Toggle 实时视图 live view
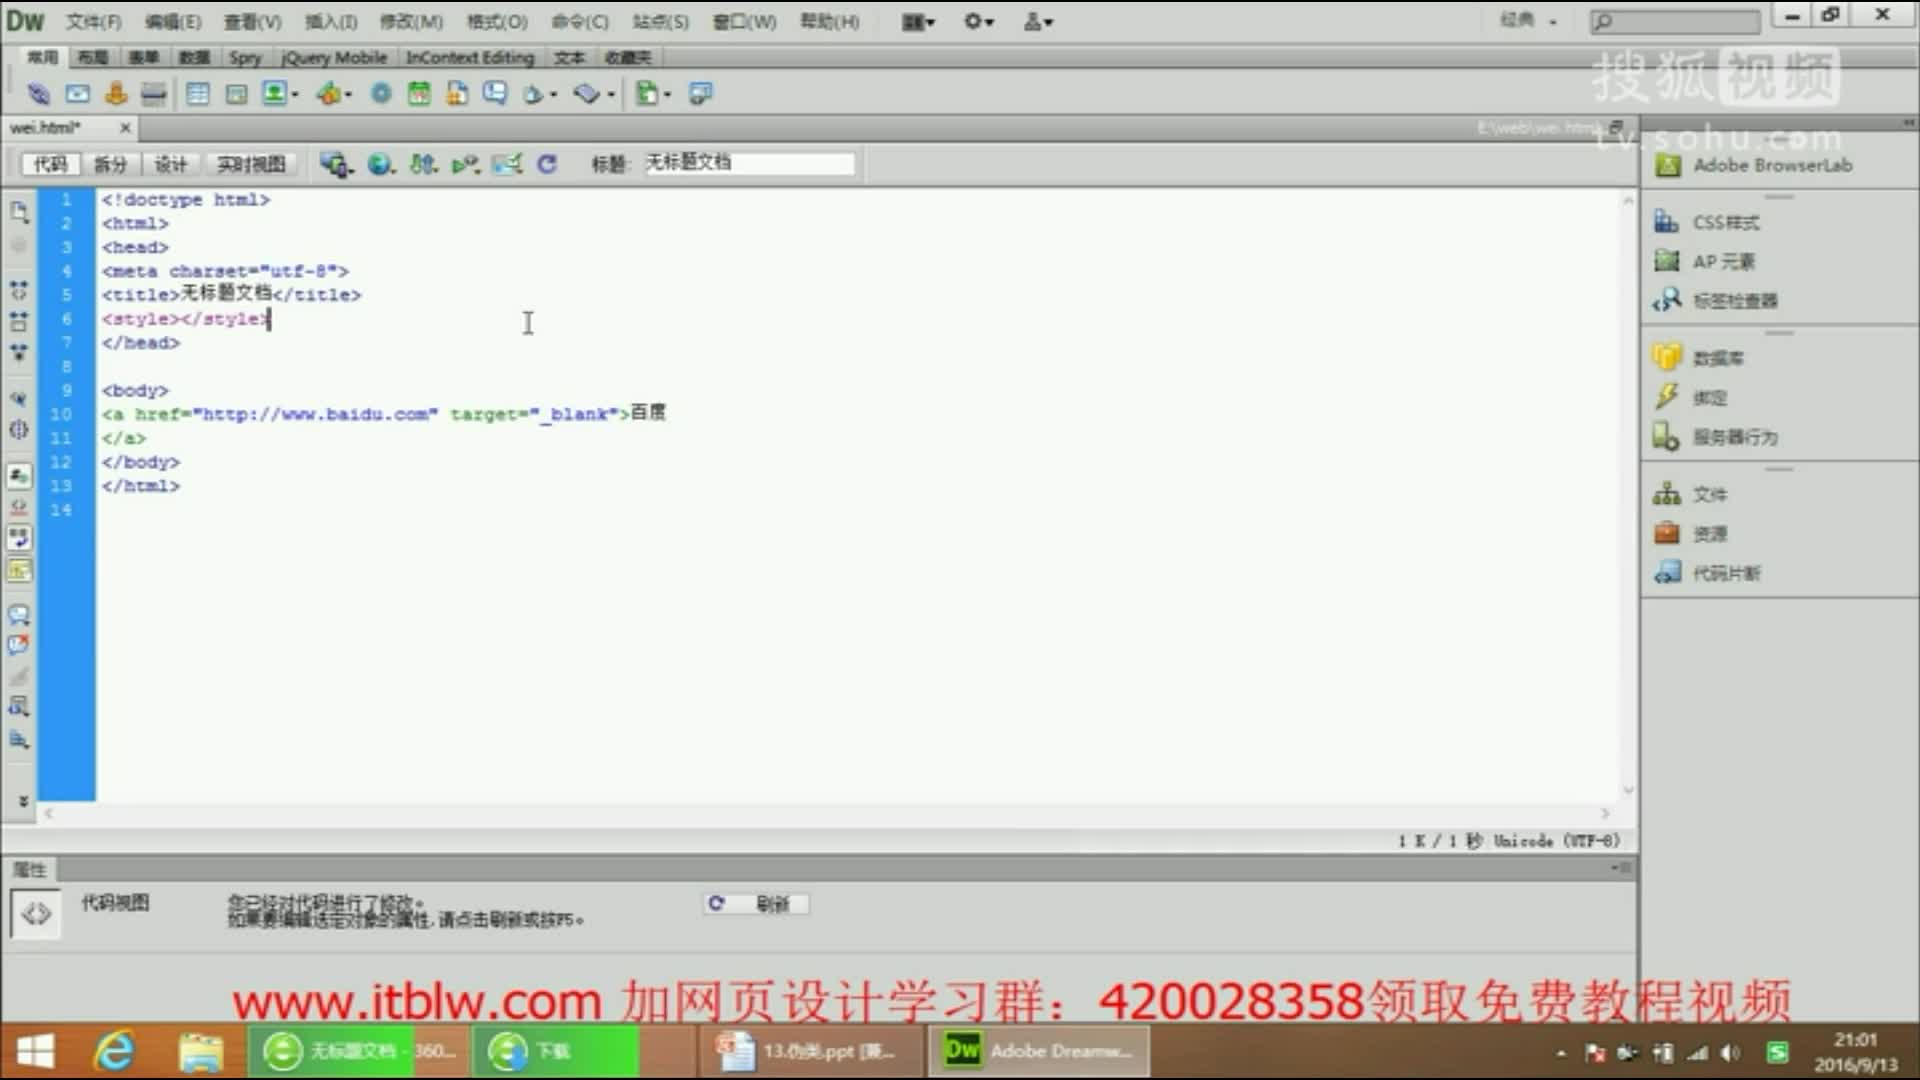 point(251,164)
